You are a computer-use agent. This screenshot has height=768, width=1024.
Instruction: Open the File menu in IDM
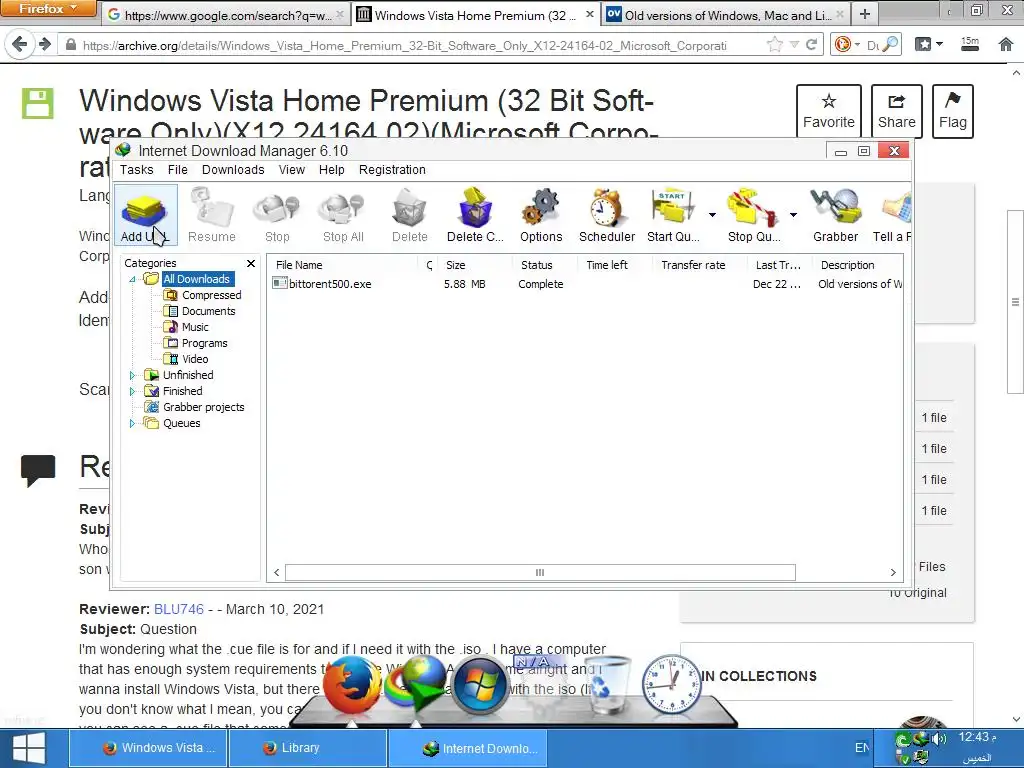click(177, 170)
